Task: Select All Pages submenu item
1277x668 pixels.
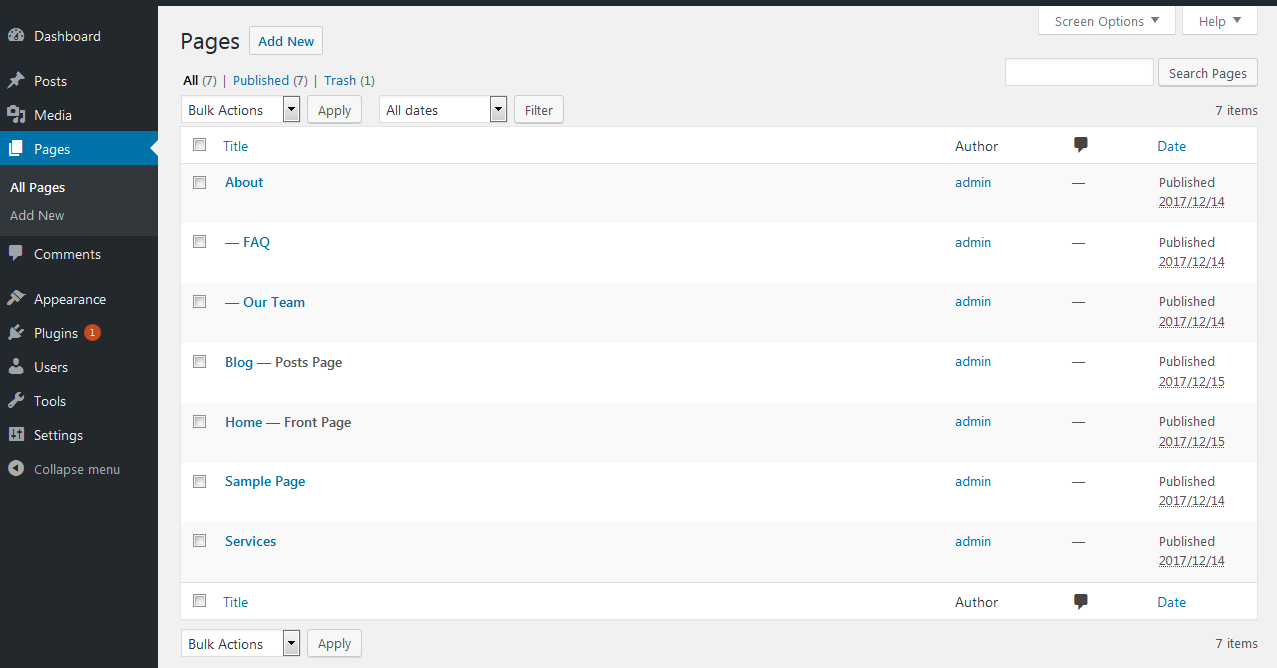Action: [38, 187]
